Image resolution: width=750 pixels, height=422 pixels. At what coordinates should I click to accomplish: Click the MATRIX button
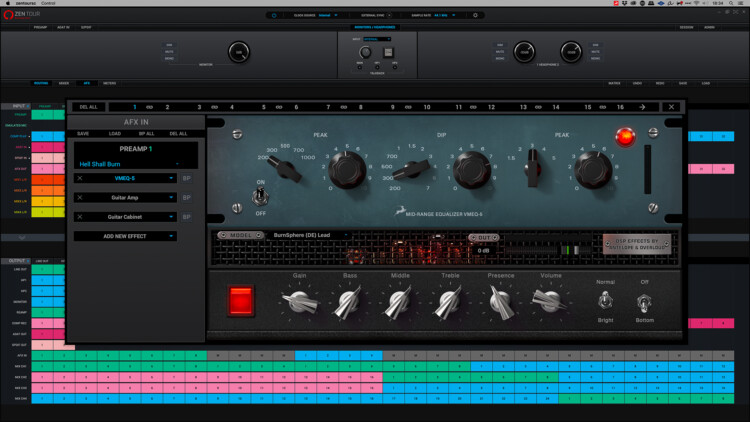coord(614,83)
